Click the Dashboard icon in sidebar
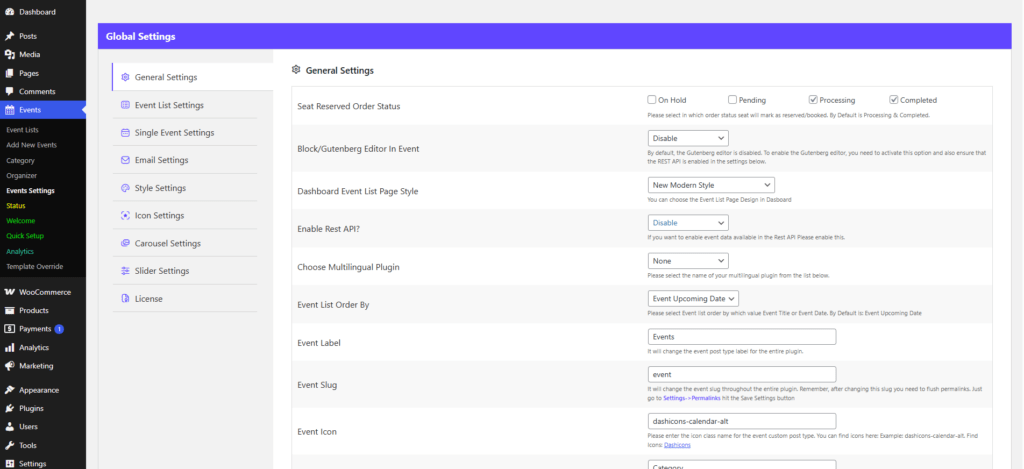 point(9,12)
